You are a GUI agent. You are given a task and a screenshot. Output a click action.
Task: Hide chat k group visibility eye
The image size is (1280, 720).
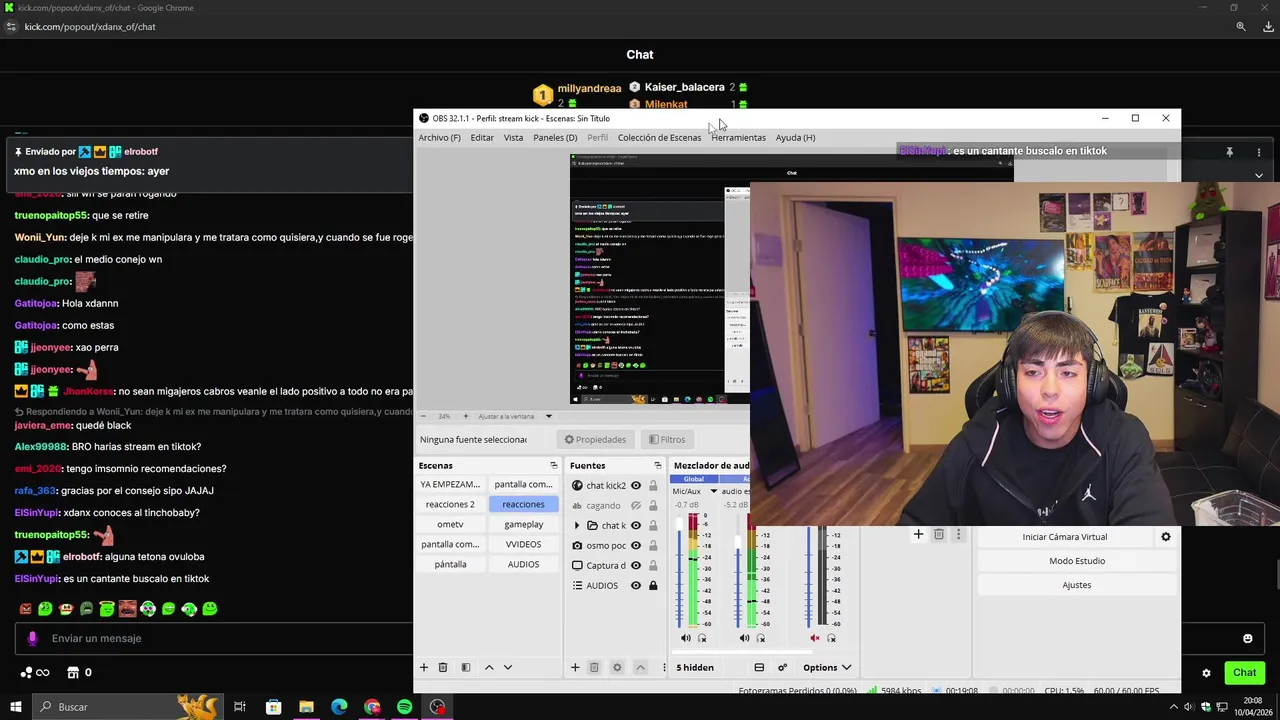click(635, 525)
